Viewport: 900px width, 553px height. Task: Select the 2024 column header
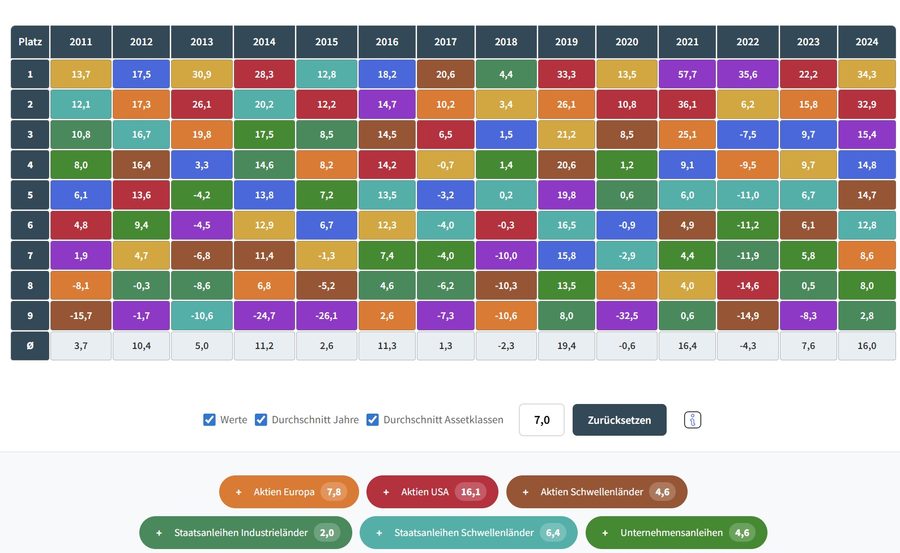coord(867,42)
